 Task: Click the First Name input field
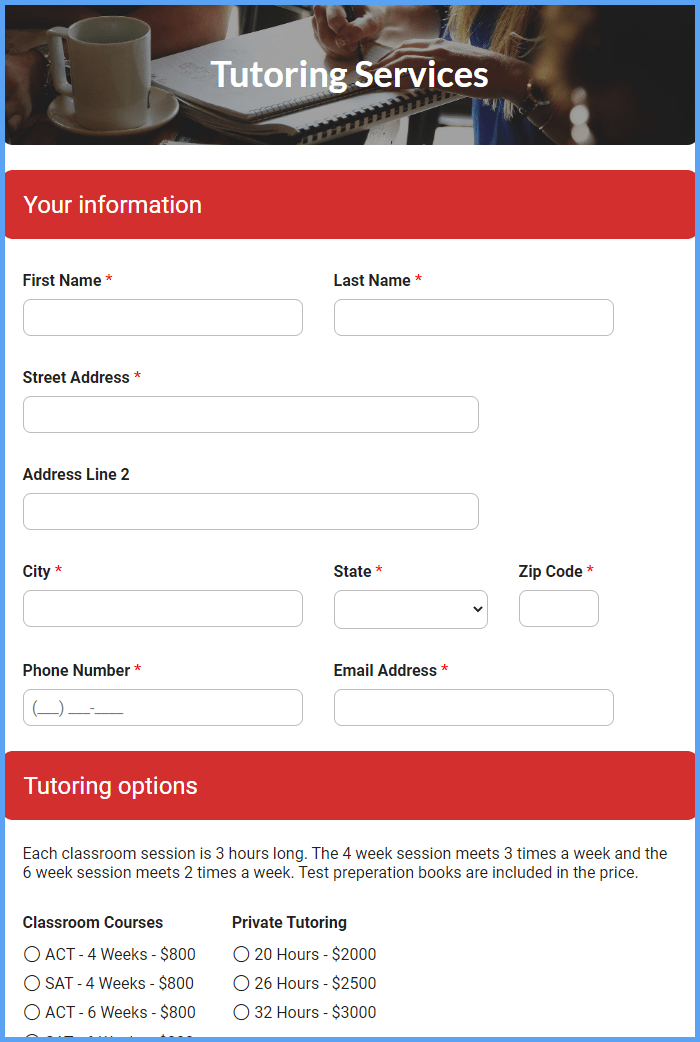pyautogui.click(x=163, y=318)
